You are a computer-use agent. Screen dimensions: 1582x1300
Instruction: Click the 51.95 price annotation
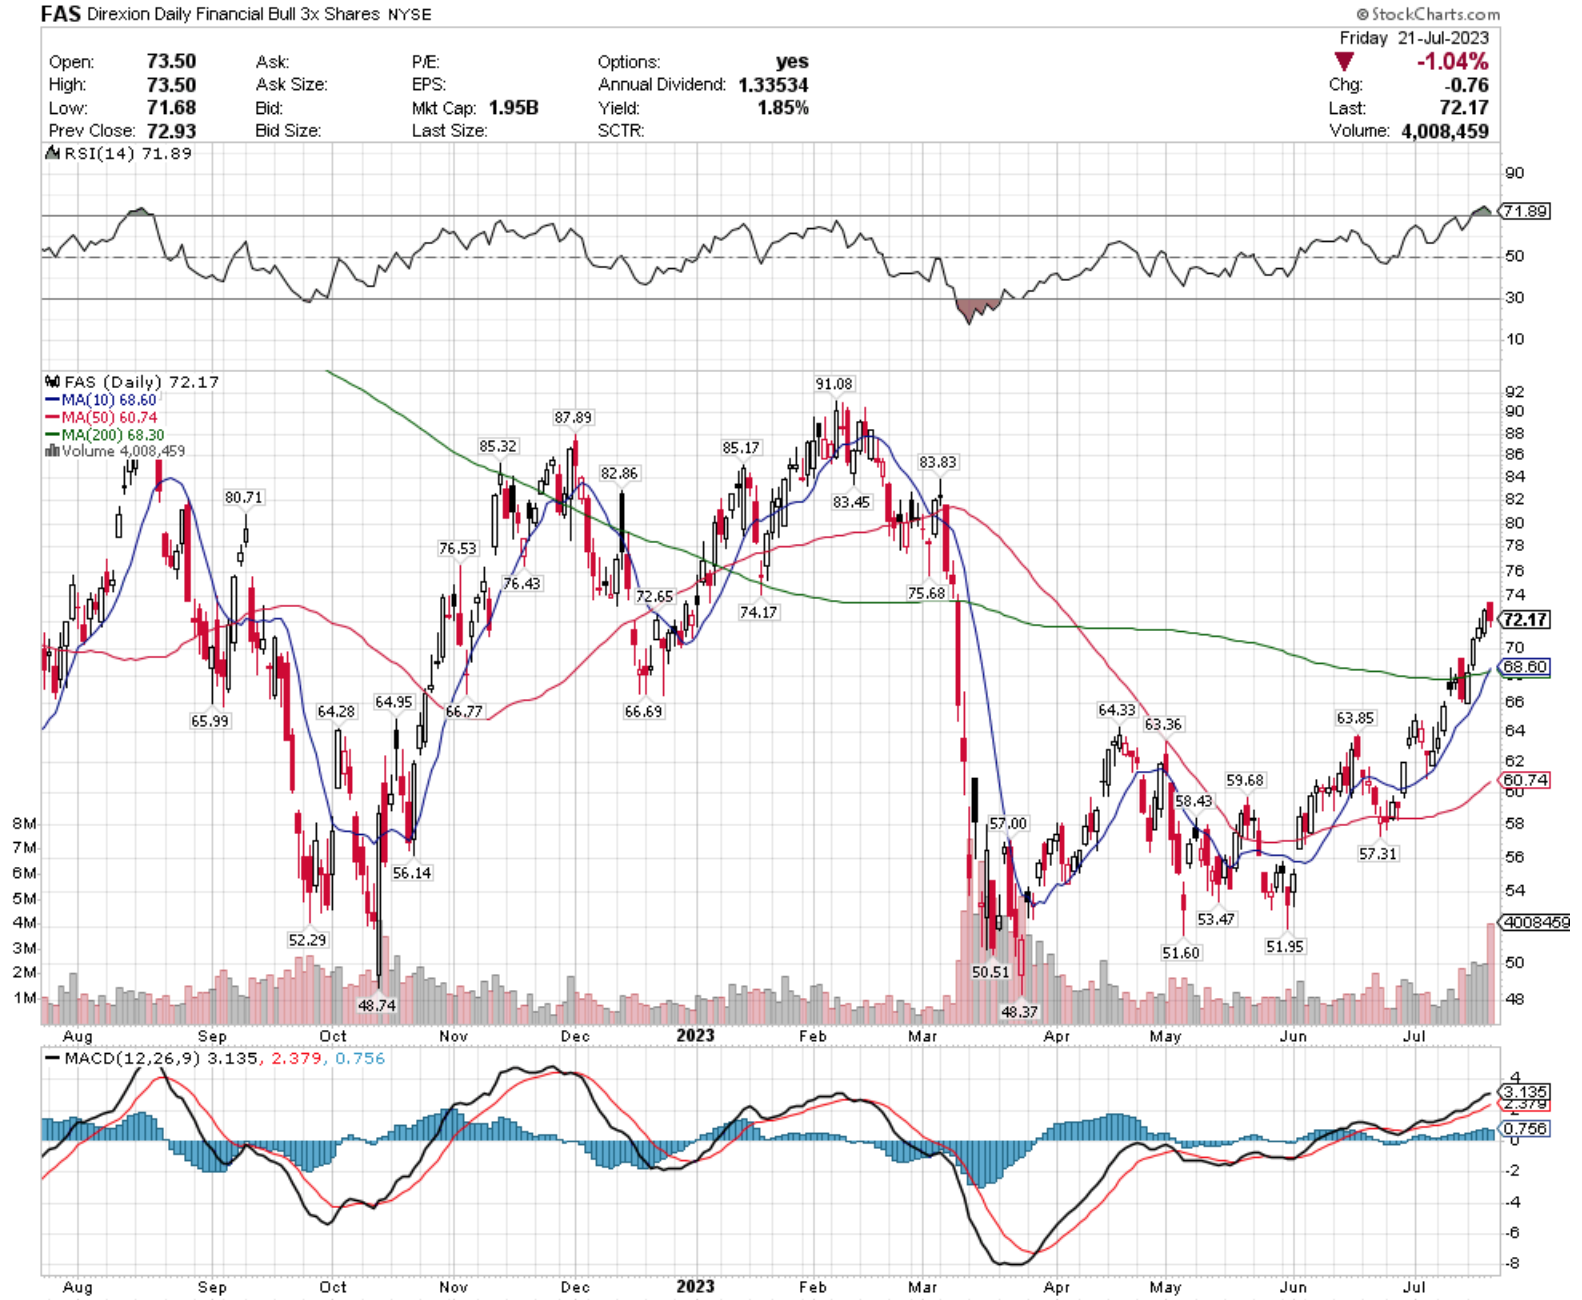click(1285, 946)
